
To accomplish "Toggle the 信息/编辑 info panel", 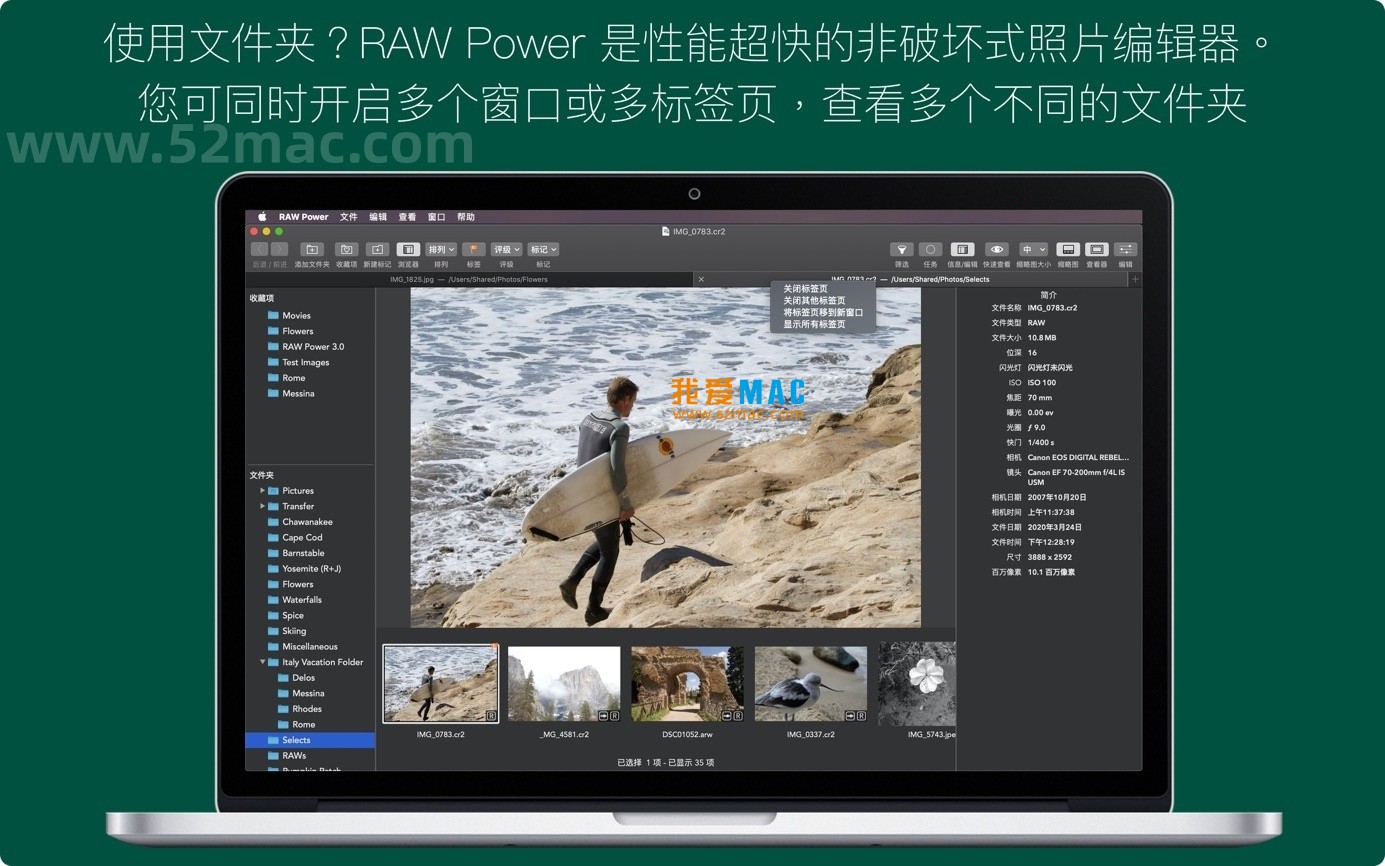I will (x=962, y=249).
